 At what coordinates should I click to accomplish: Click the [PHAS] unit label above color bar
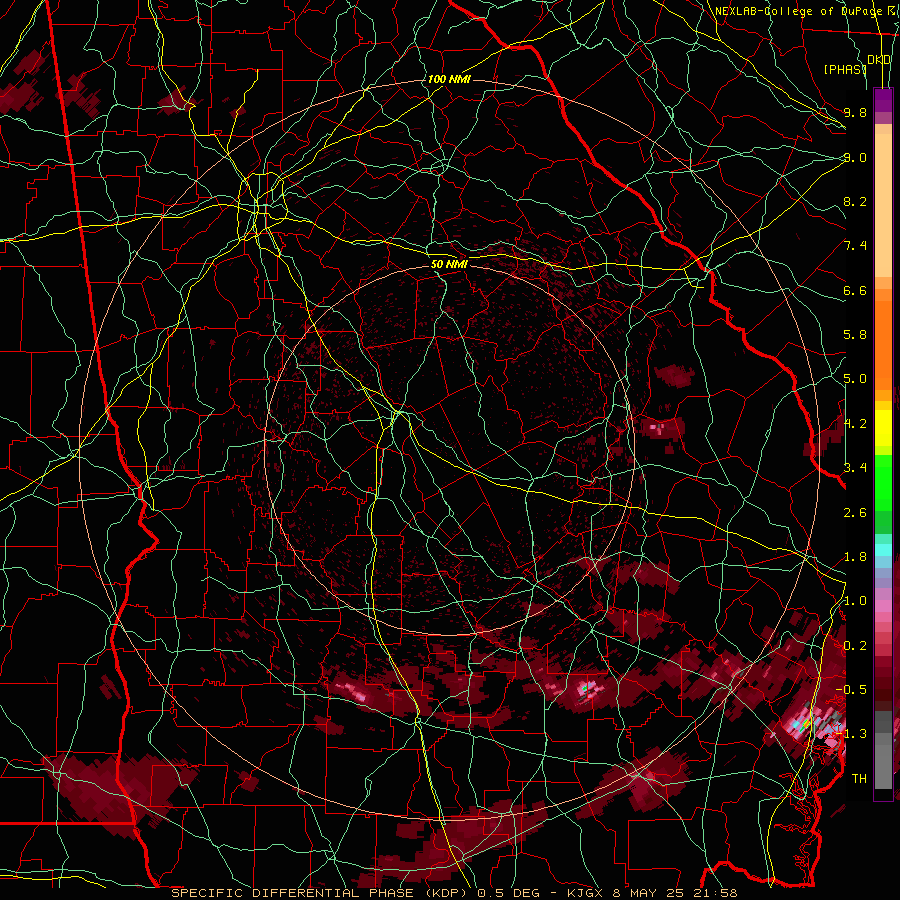845,69
